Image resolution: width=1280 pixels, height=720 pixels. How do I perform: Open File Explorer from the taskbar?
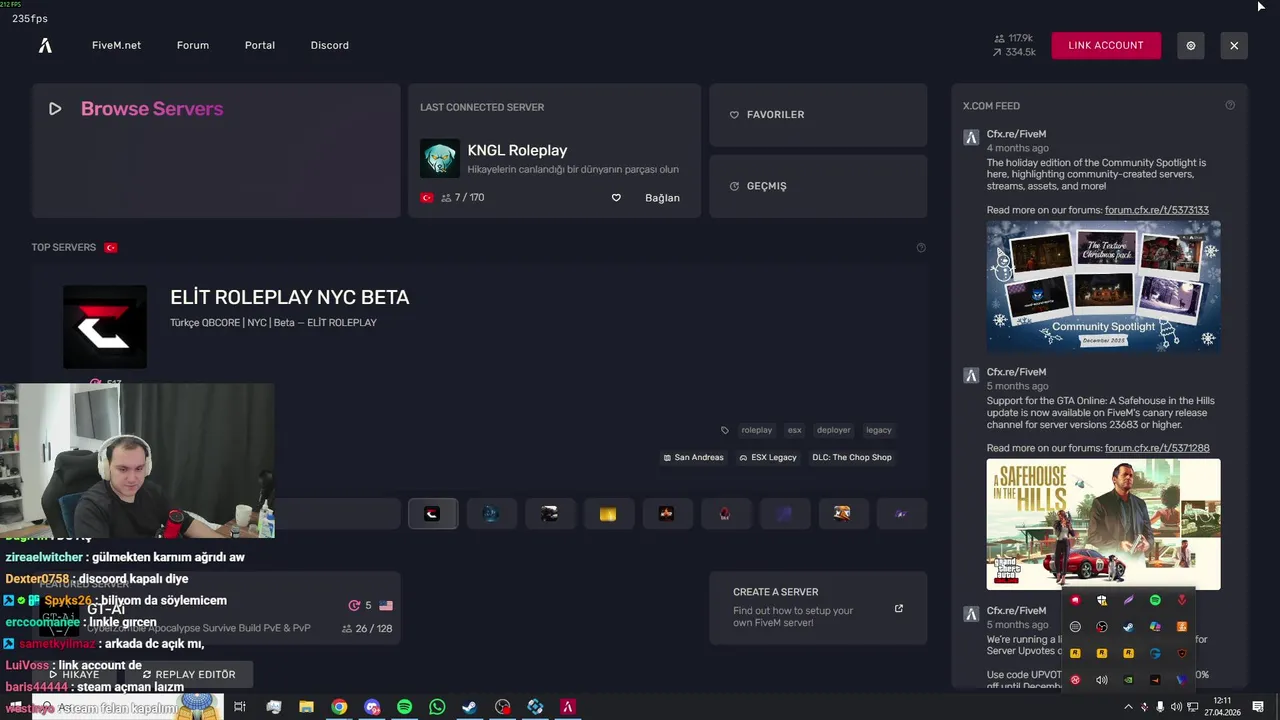pyautogui.click(x=306, y=707)
